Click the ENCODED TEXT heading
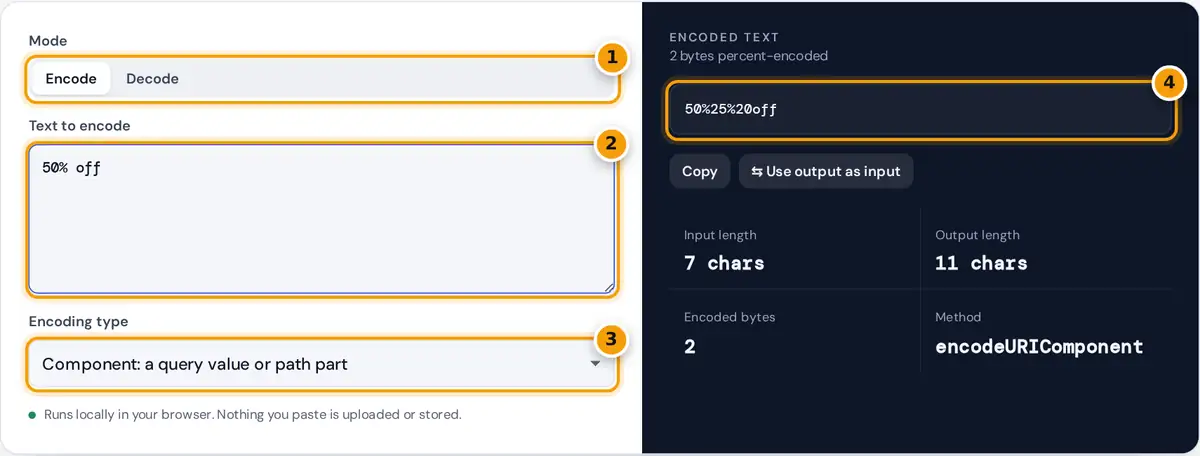Image resolution: width=1200 pixels, height=456 pixels. click(x=724, y=37)
